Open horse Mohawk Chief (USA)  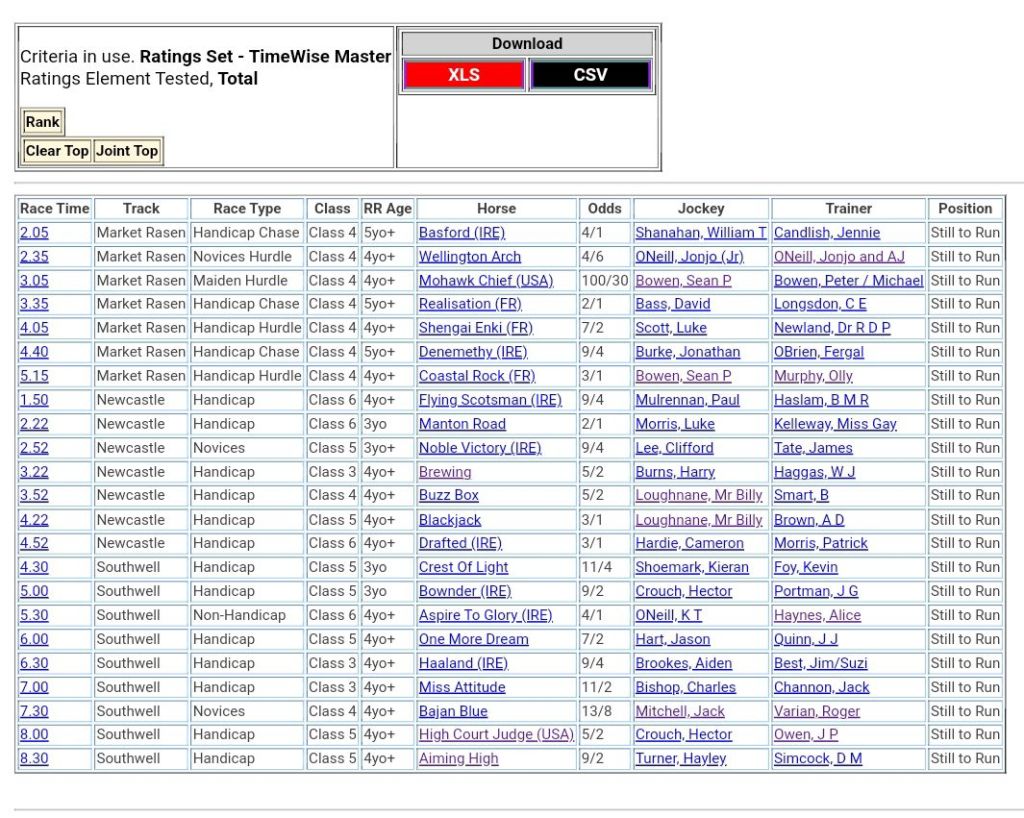click(x=485, y=281)
